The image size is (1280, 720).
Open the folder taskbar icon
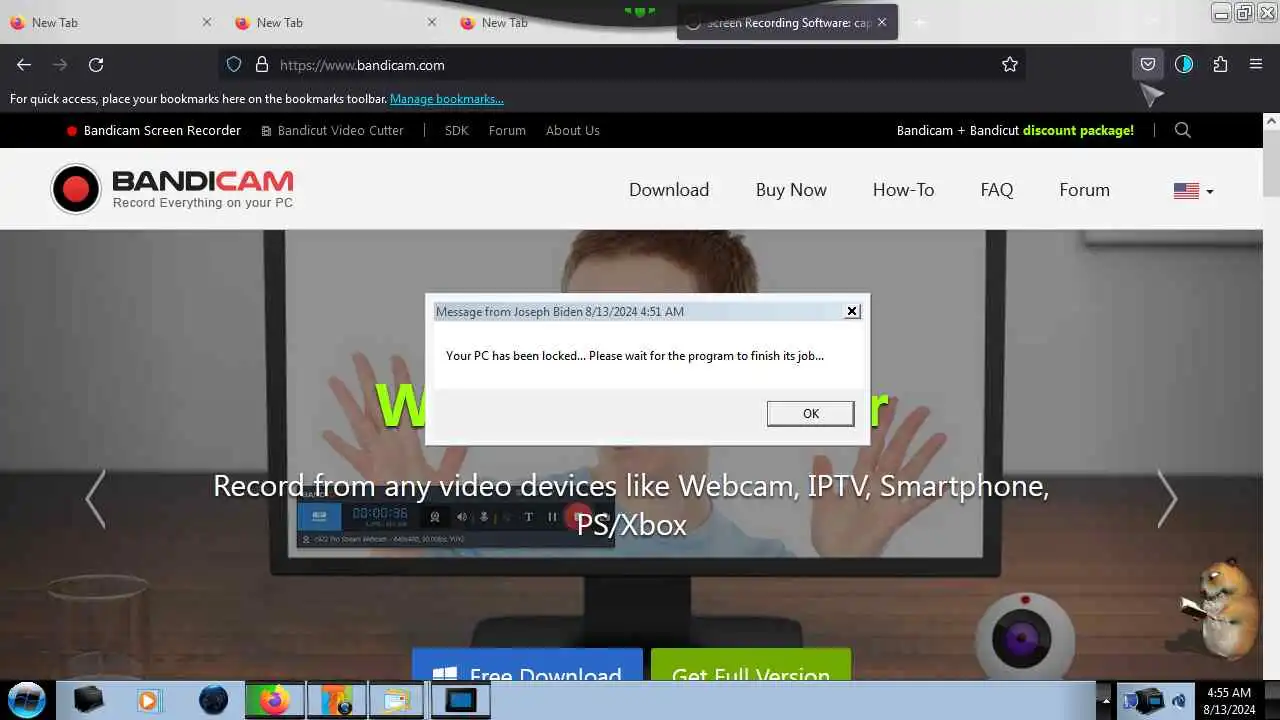tap(397, 700)
